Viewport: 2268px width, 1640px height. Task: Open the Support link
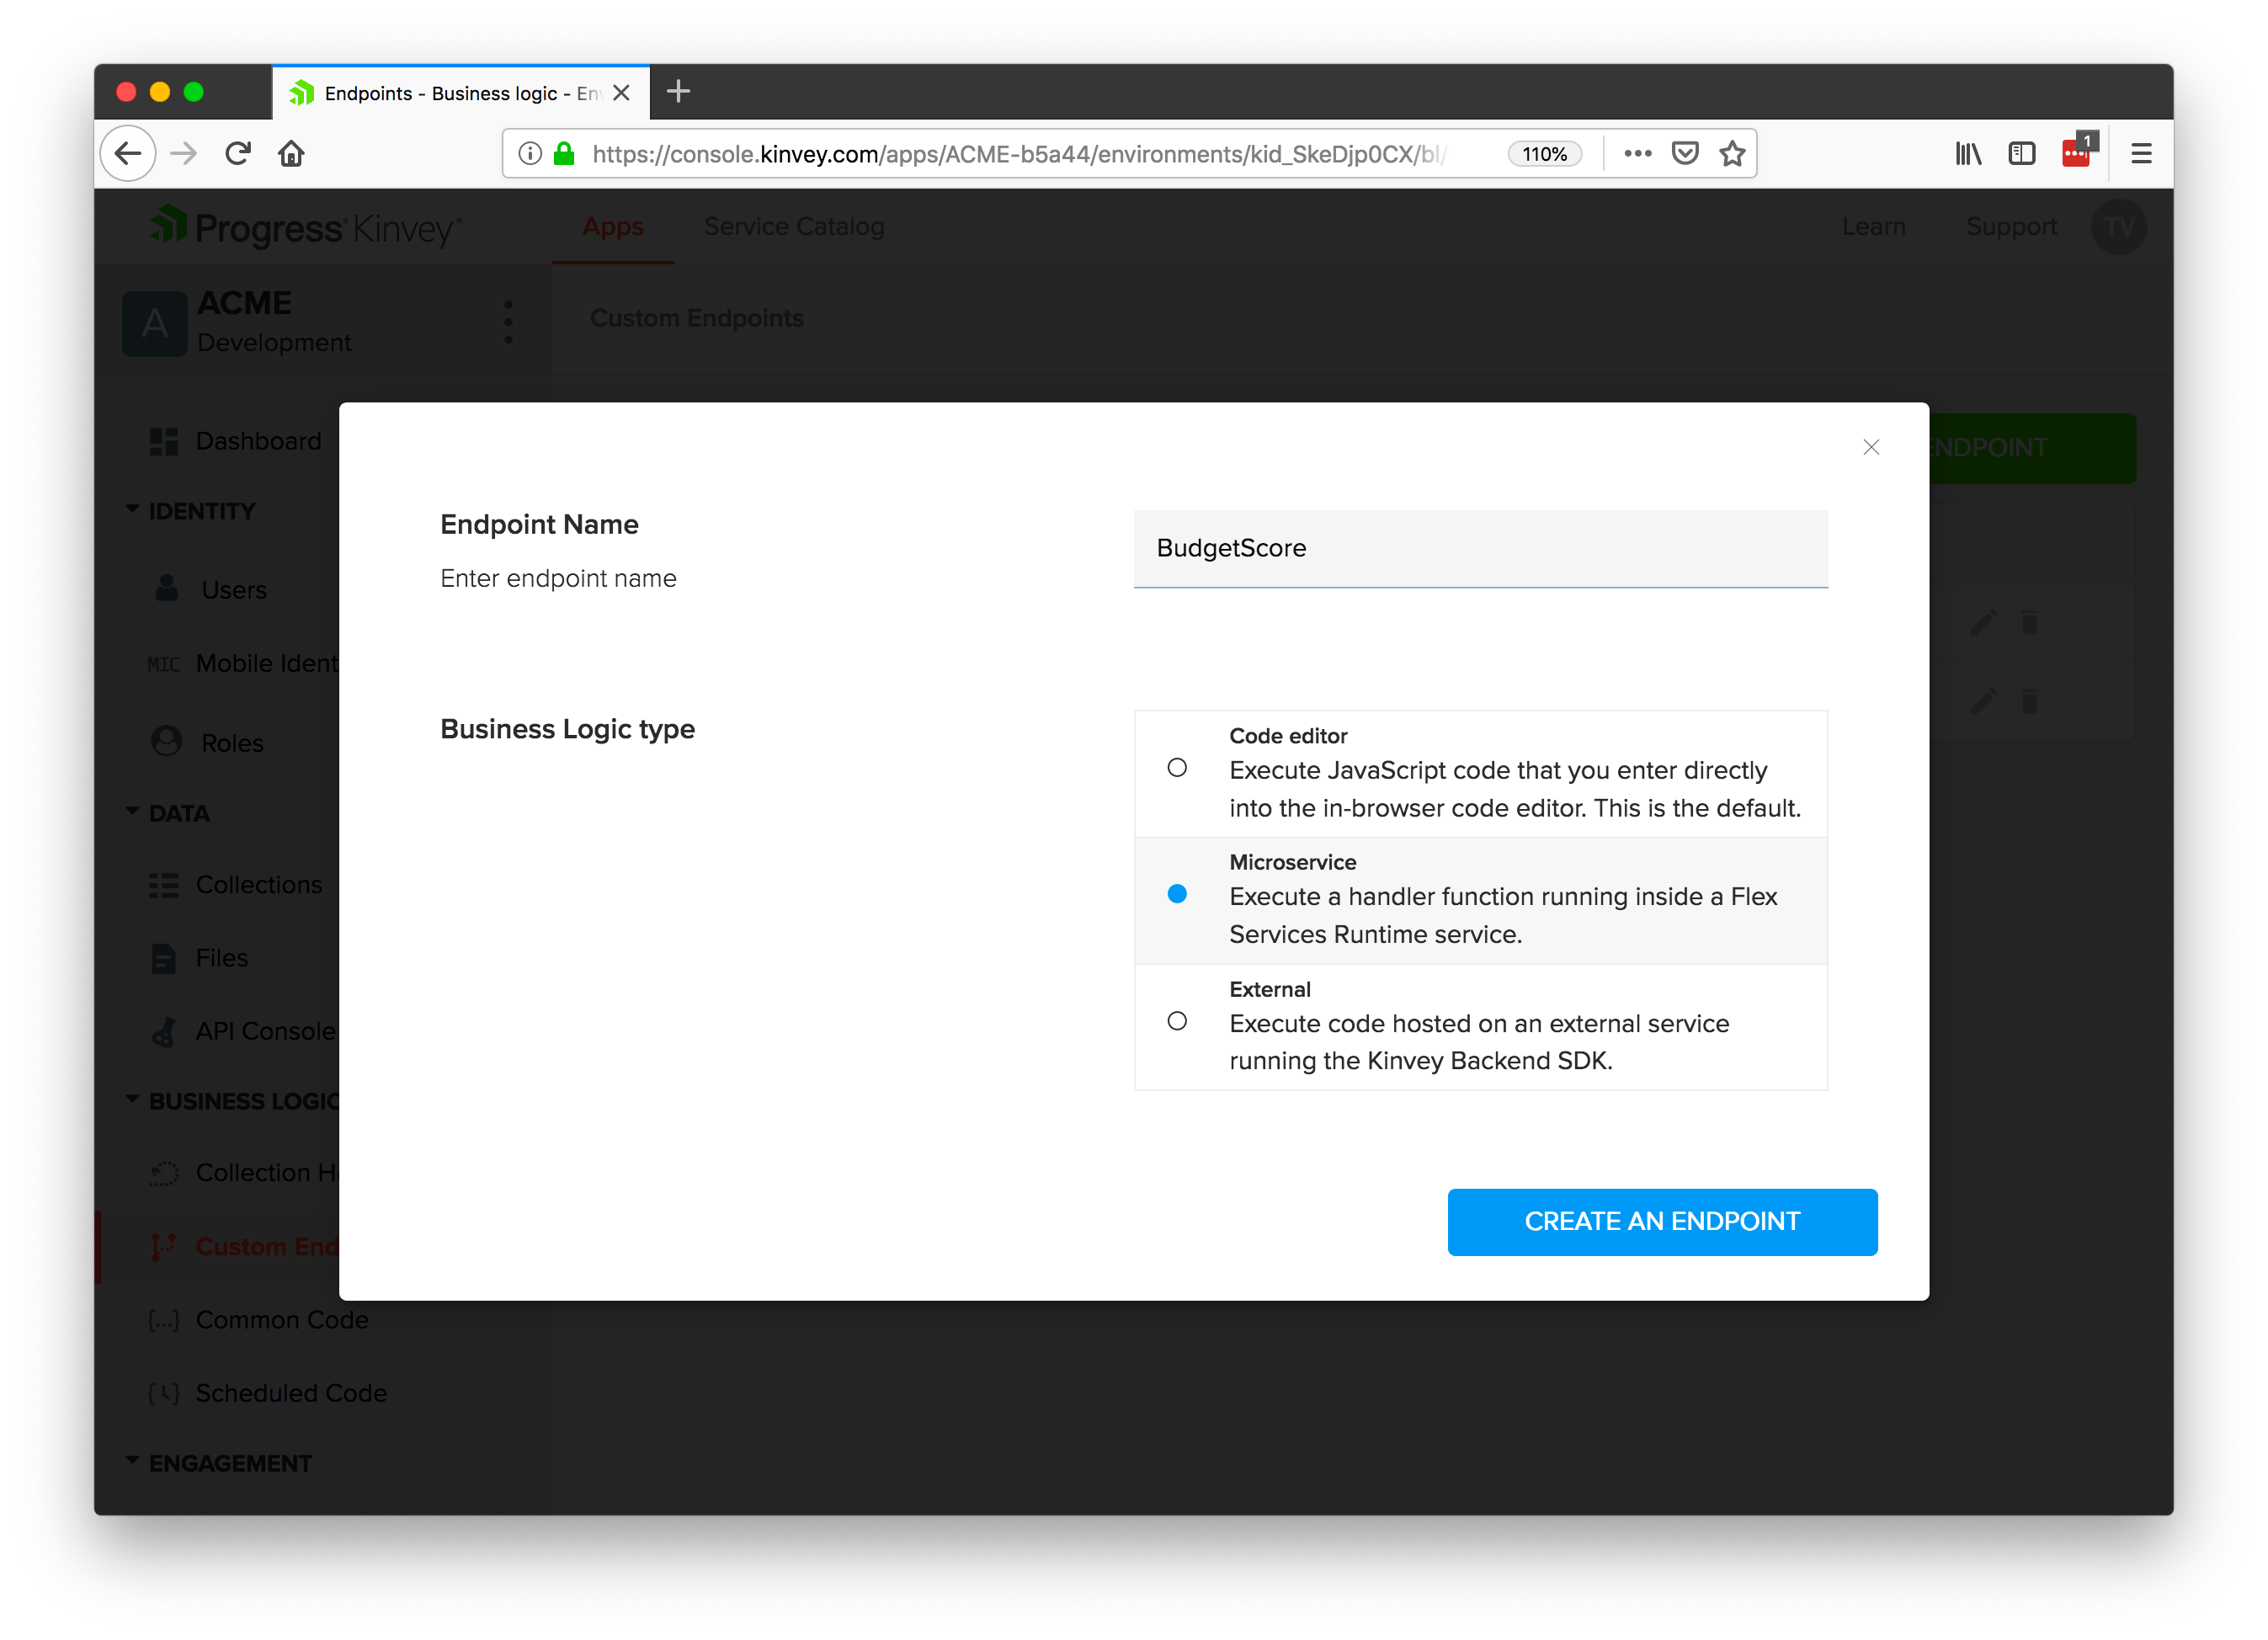pos(2011,227)
